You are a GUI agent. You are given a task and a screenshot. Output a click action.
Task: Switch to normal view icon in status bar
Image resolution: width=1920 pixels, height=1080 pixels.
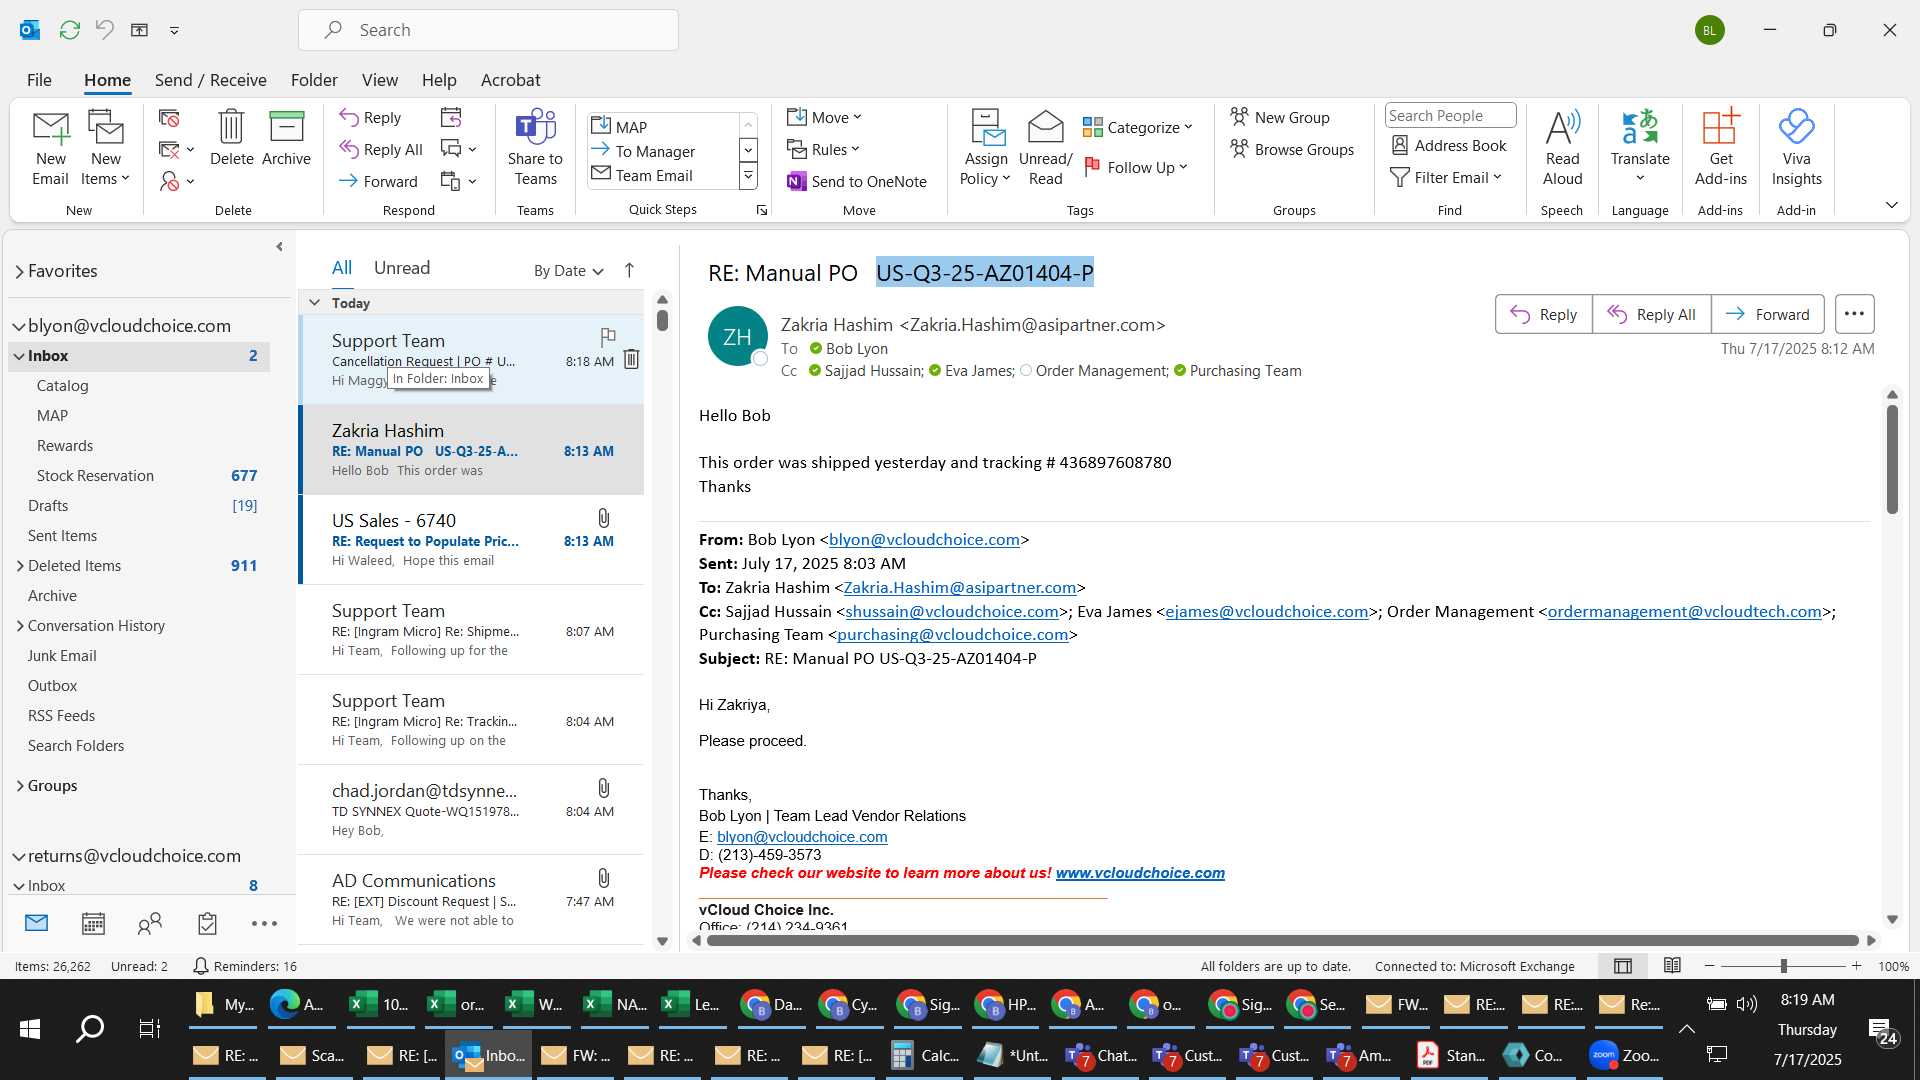pyautogui.click(x=1623, y=966)
